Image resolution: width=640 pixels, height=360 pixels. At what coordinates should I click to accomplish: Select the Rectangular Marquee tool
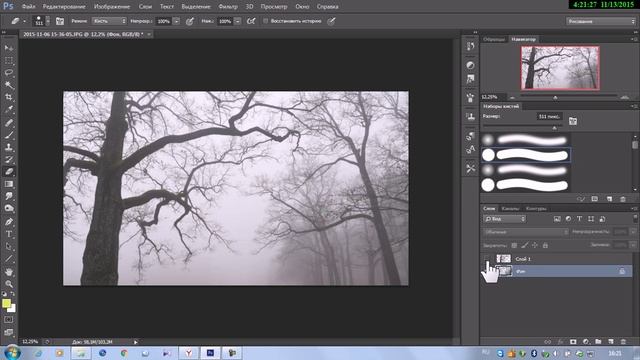9,60
